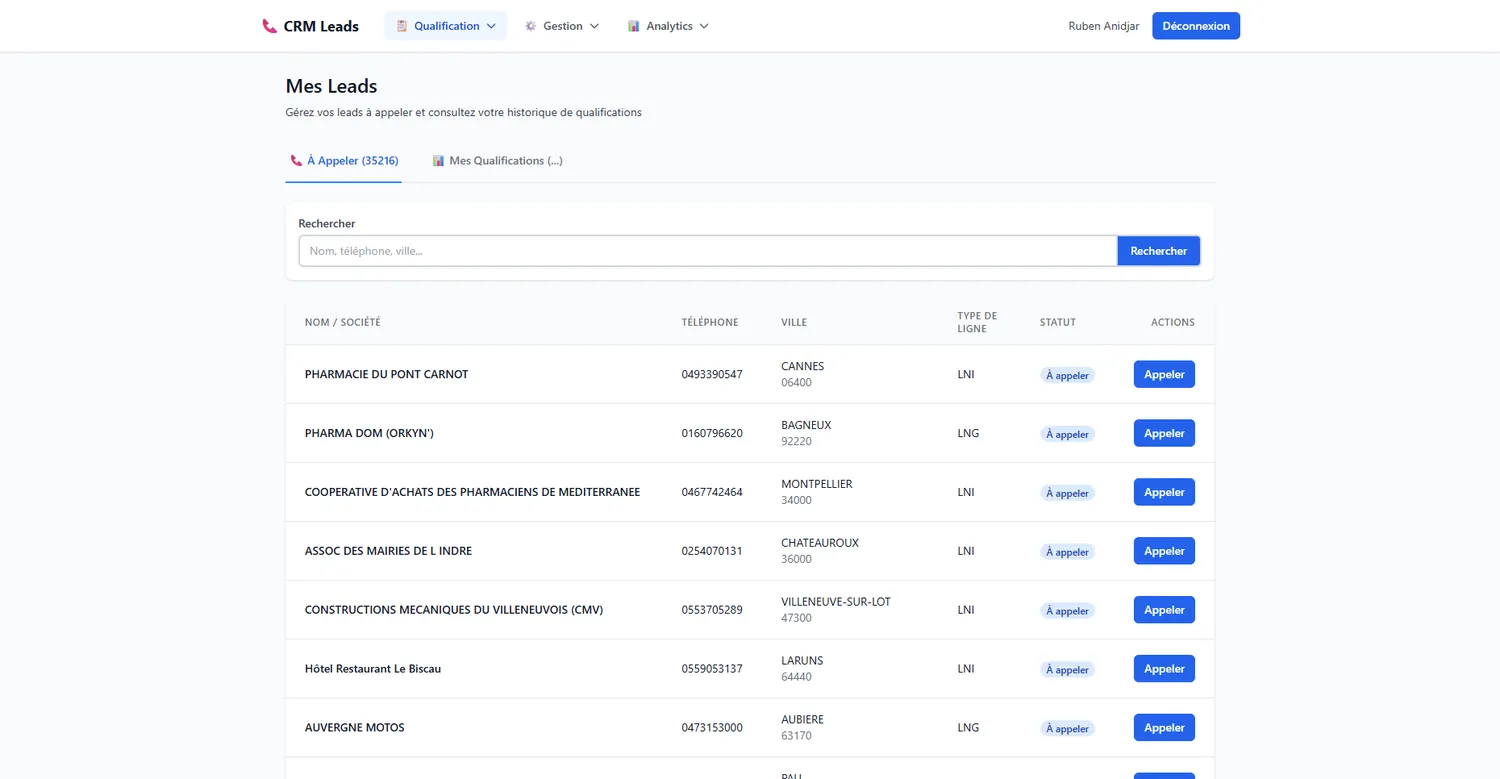Click Appeler for COOPERATIVE D'ACHATS DES PHARMACIENS

coord(1164,492)
